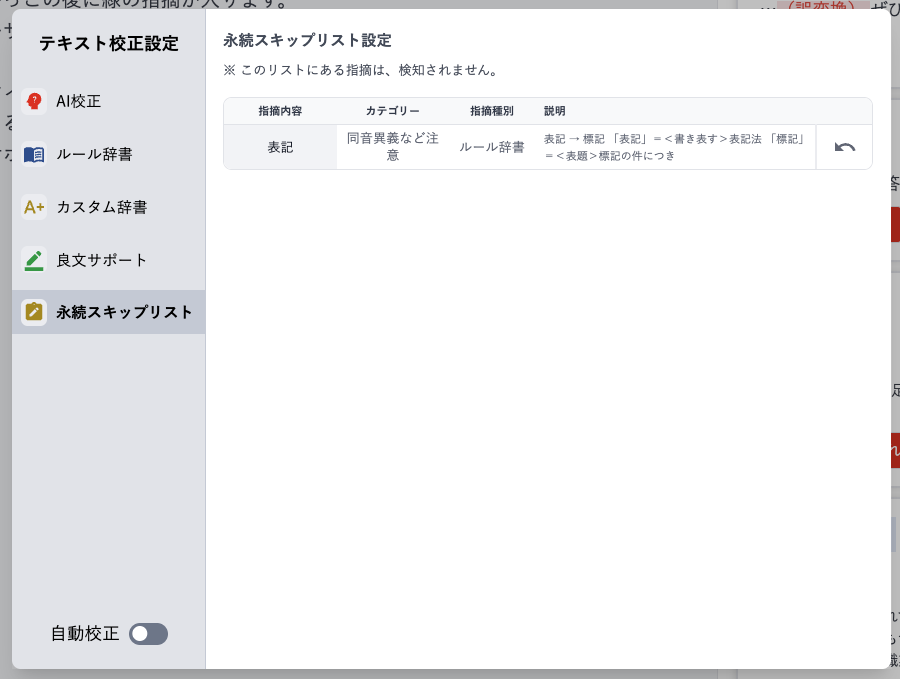Viewport: 900px width, 679px height.
Task: Select the 表記 cell in skip list
Action: [x=280, y=147]
